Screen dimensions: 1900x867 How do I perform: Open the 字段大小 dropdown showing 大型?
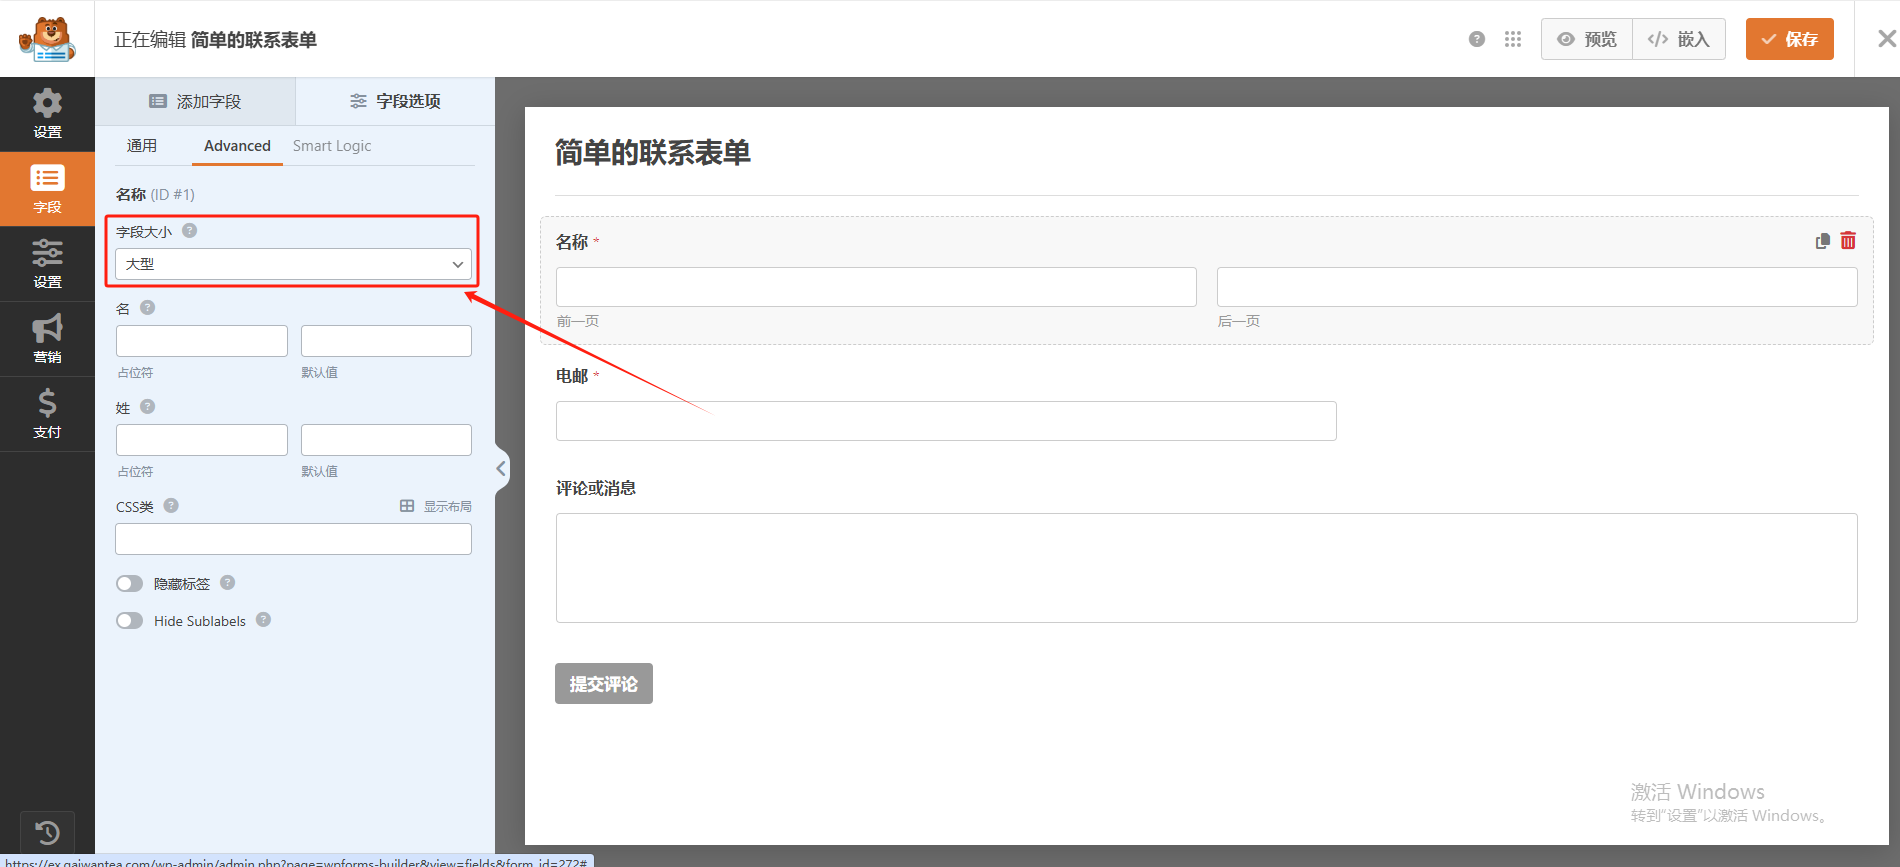pyautogui.click(x=293, y=264)
